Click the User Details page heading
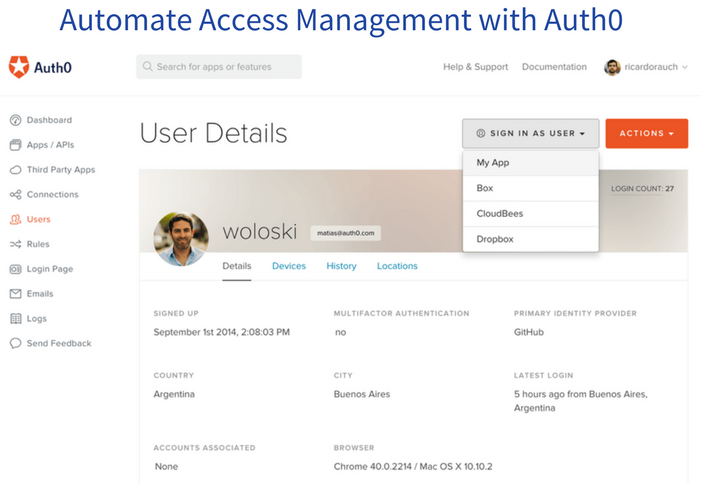The height and width of the screenshot is (484, 701). pos(213,133)
